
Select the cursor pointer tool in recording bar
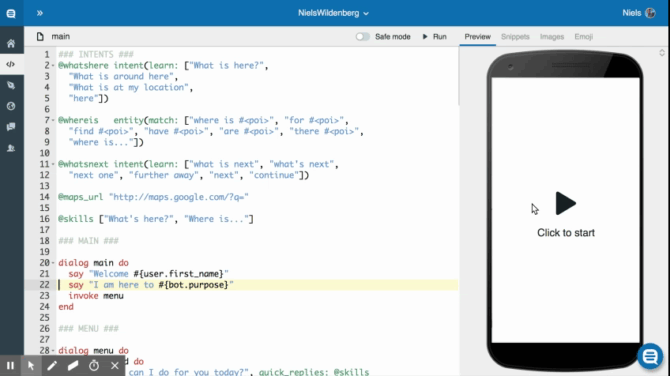click(31, 366)
